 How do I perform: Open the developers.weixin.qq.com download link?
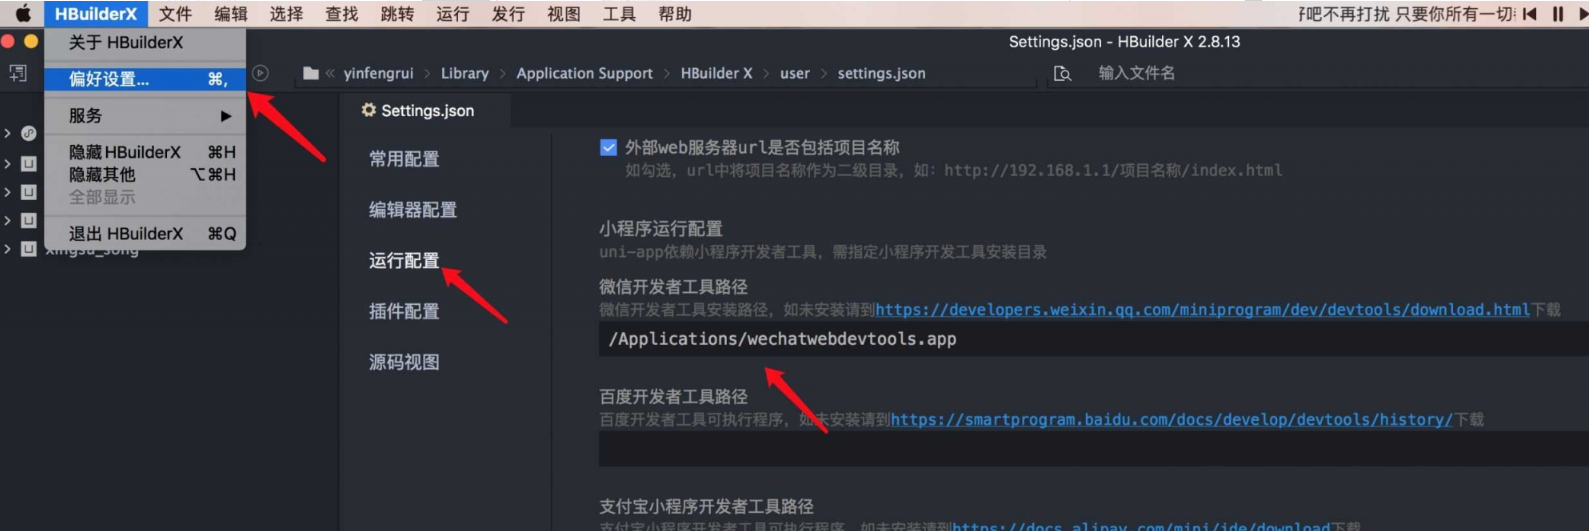[x=1202, y=310]
